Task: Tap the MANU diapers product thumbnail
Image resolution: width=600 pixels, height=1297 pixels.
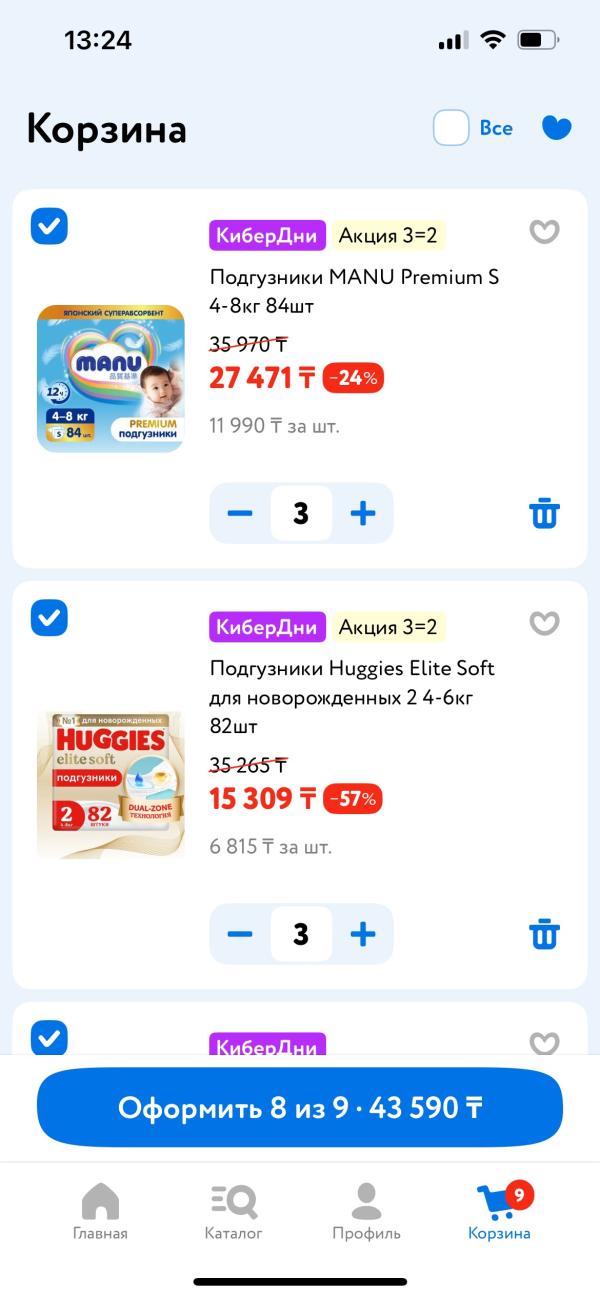Action: (x=111, y=379)
